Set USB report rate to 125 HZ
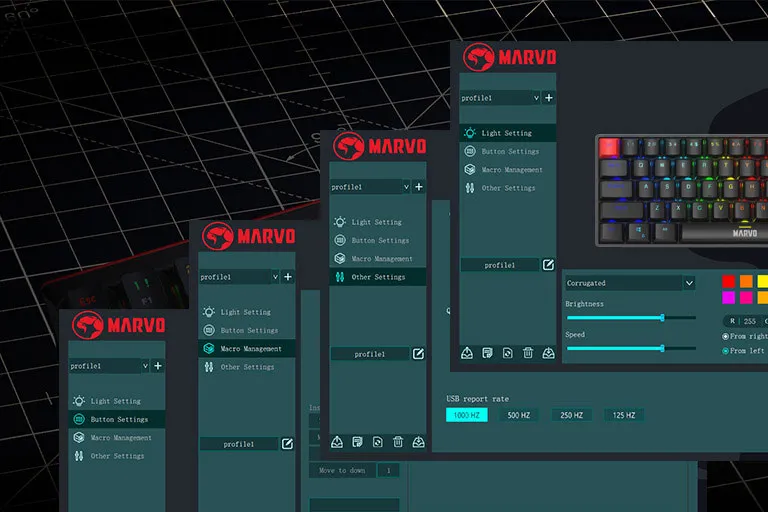This screenshot has height=512, width=768. [624, 415]
